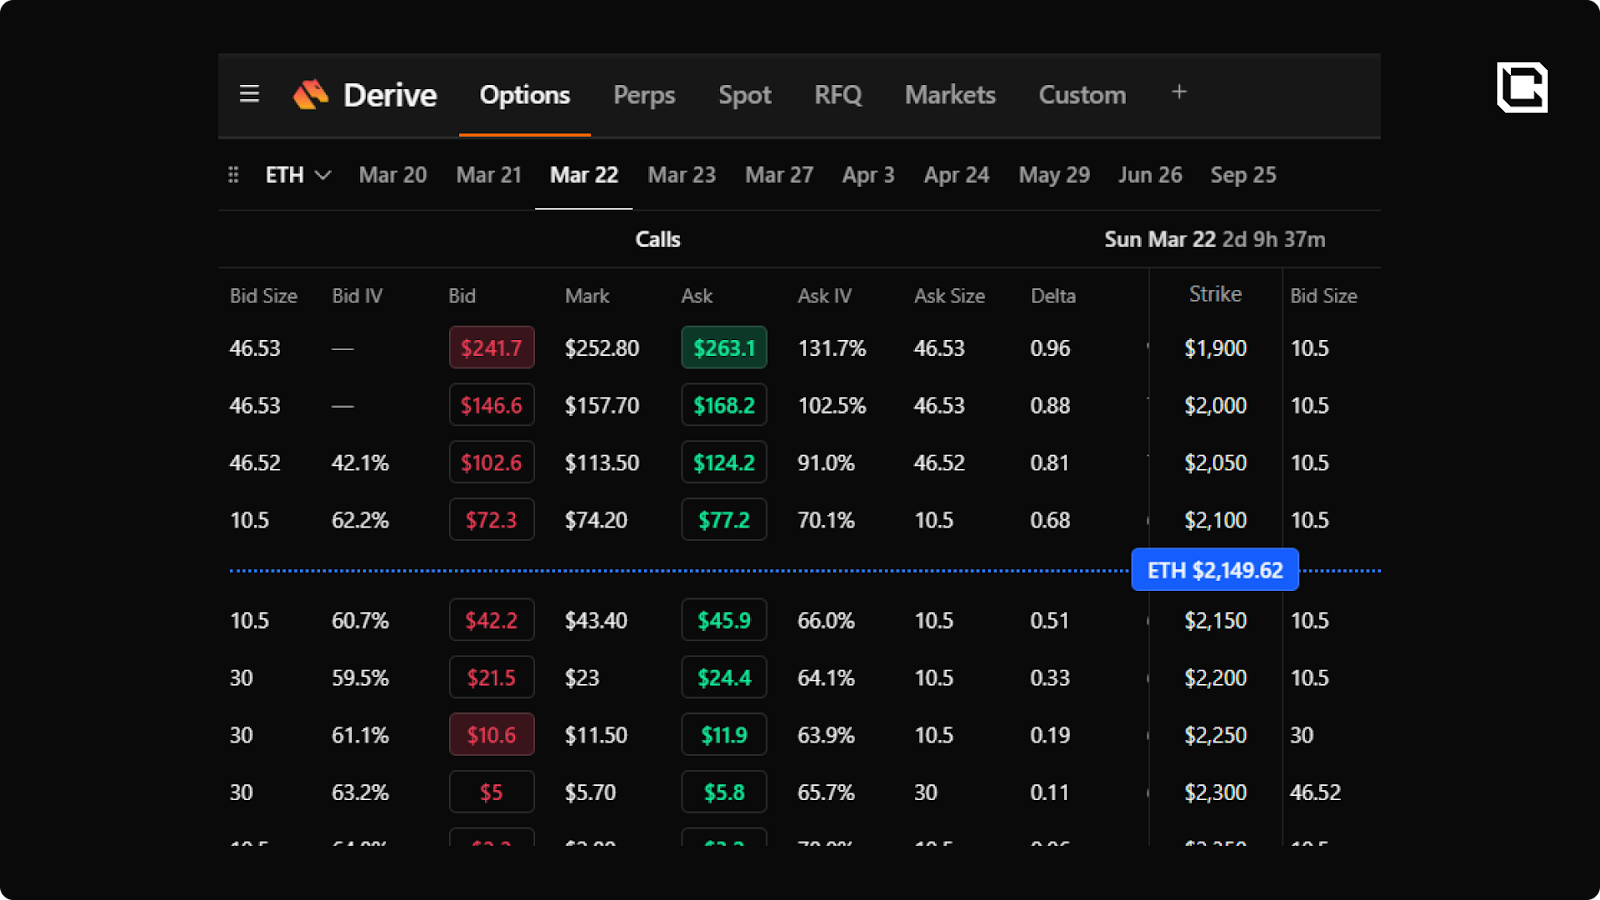Open the hamburger menu icon
The width and height of the screenshot is (1600, 900).
point(249,94)
